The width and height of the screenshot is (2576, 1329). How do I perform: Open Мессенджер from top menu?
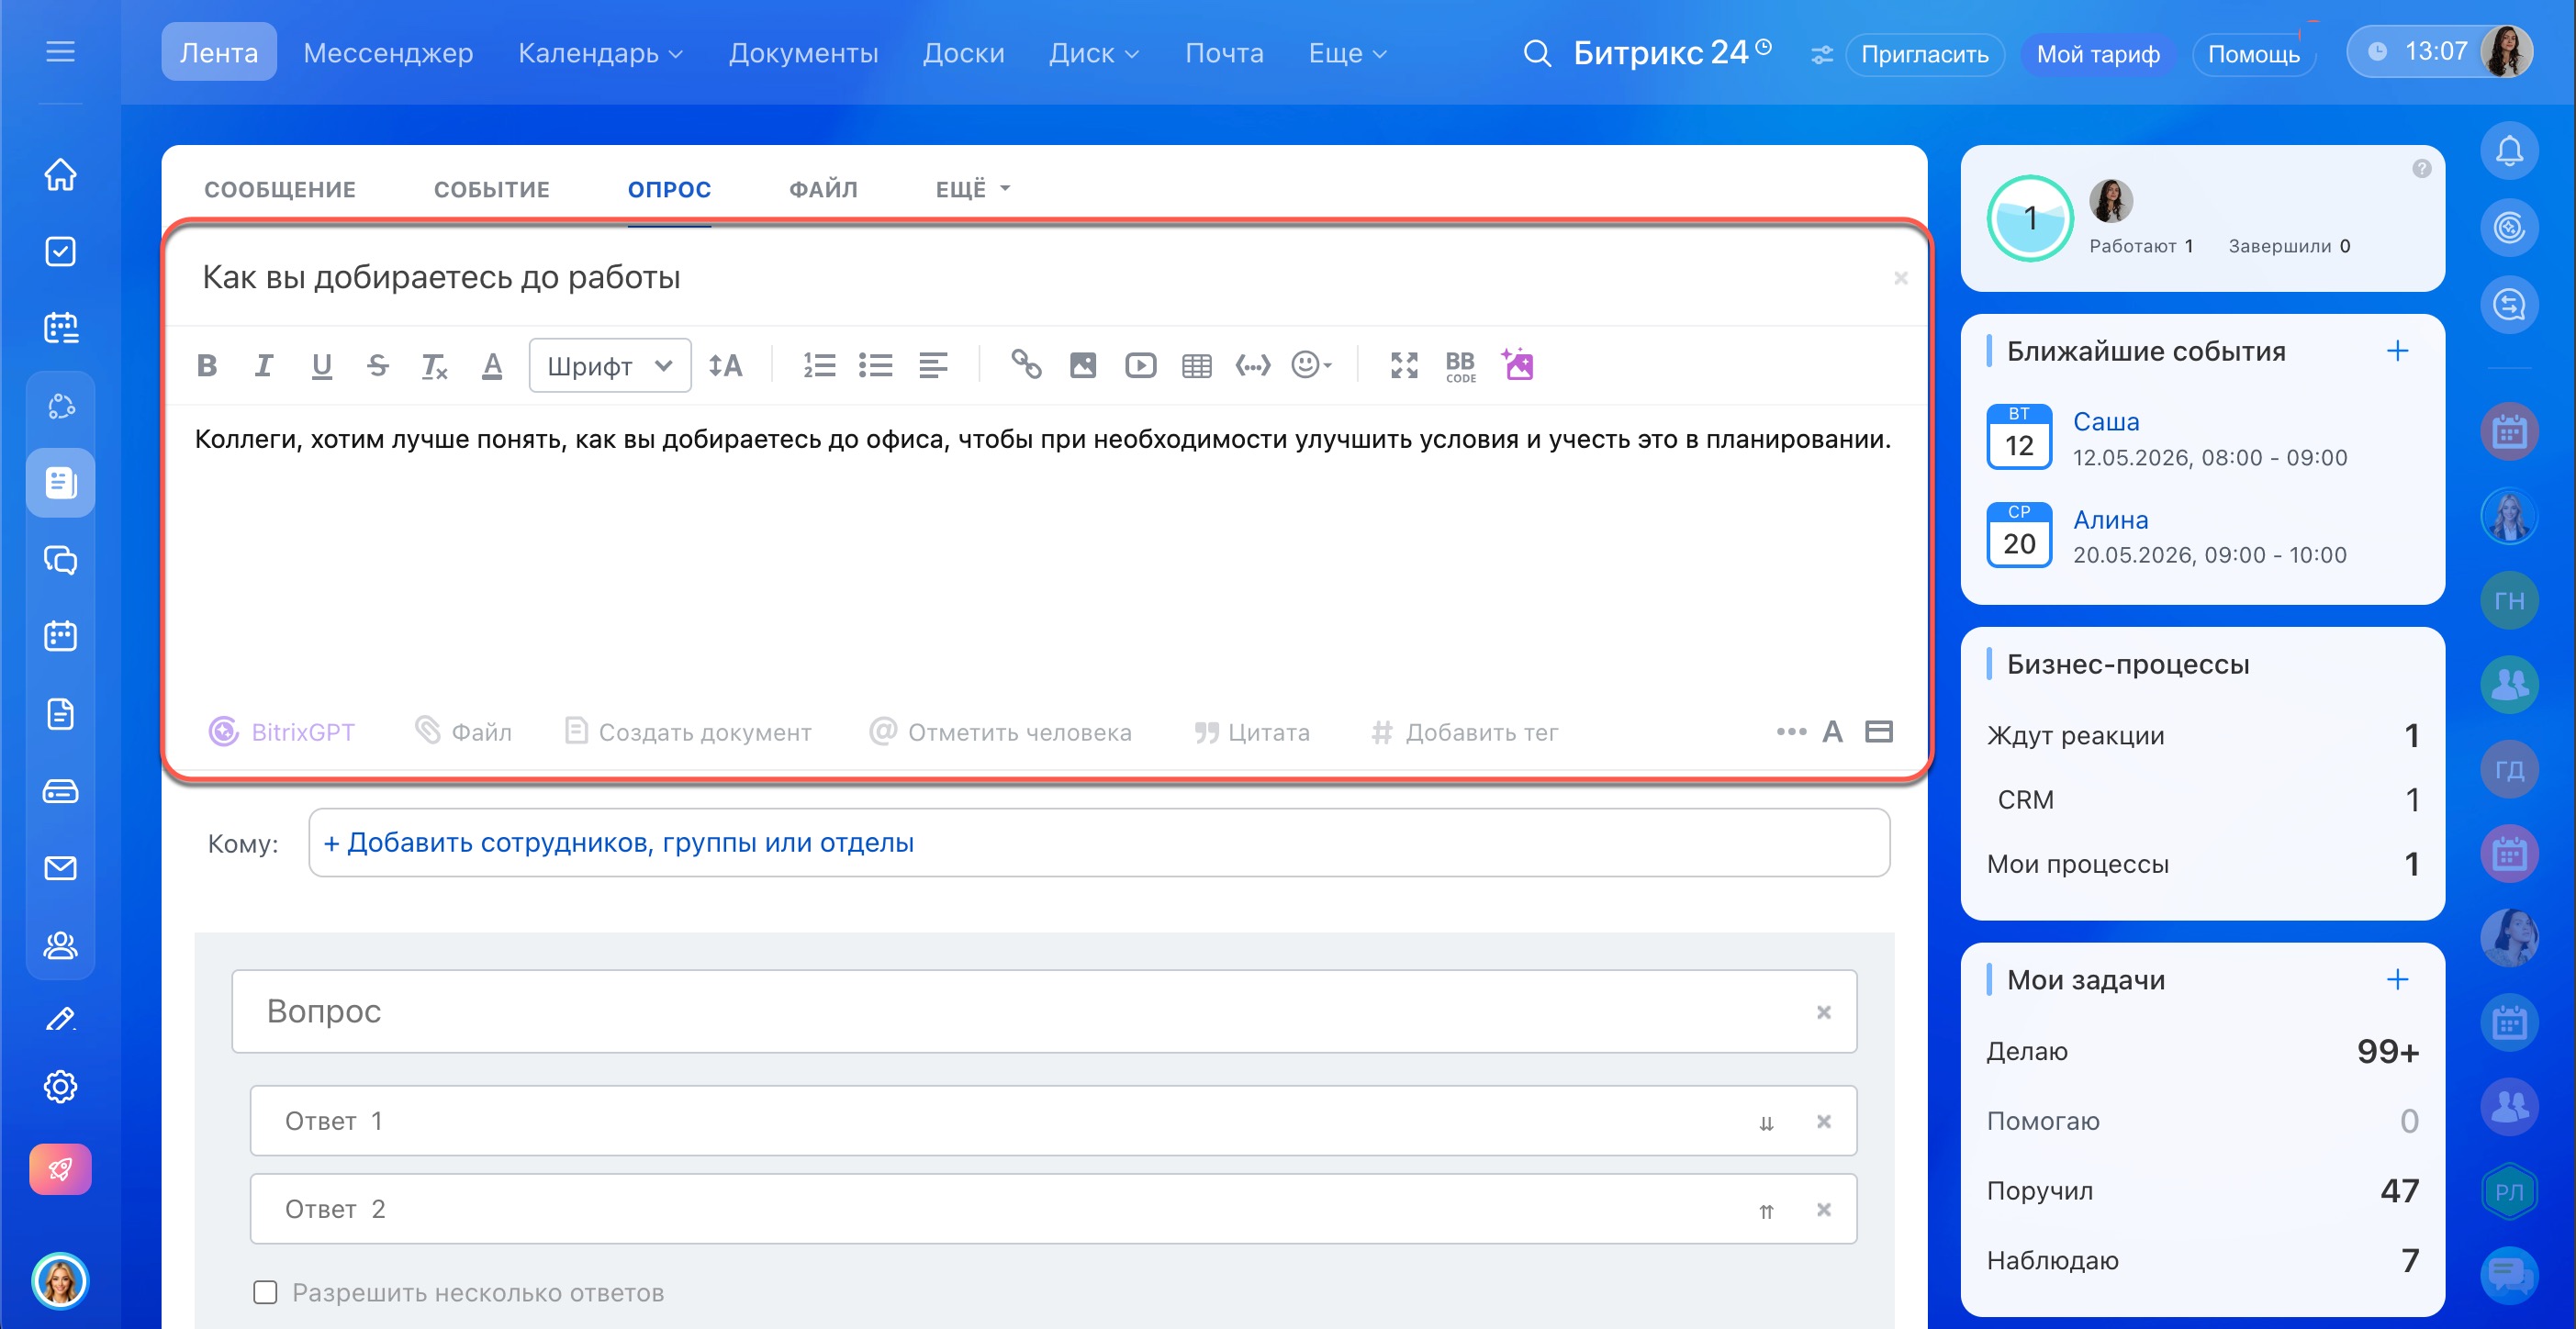[388, 53]
